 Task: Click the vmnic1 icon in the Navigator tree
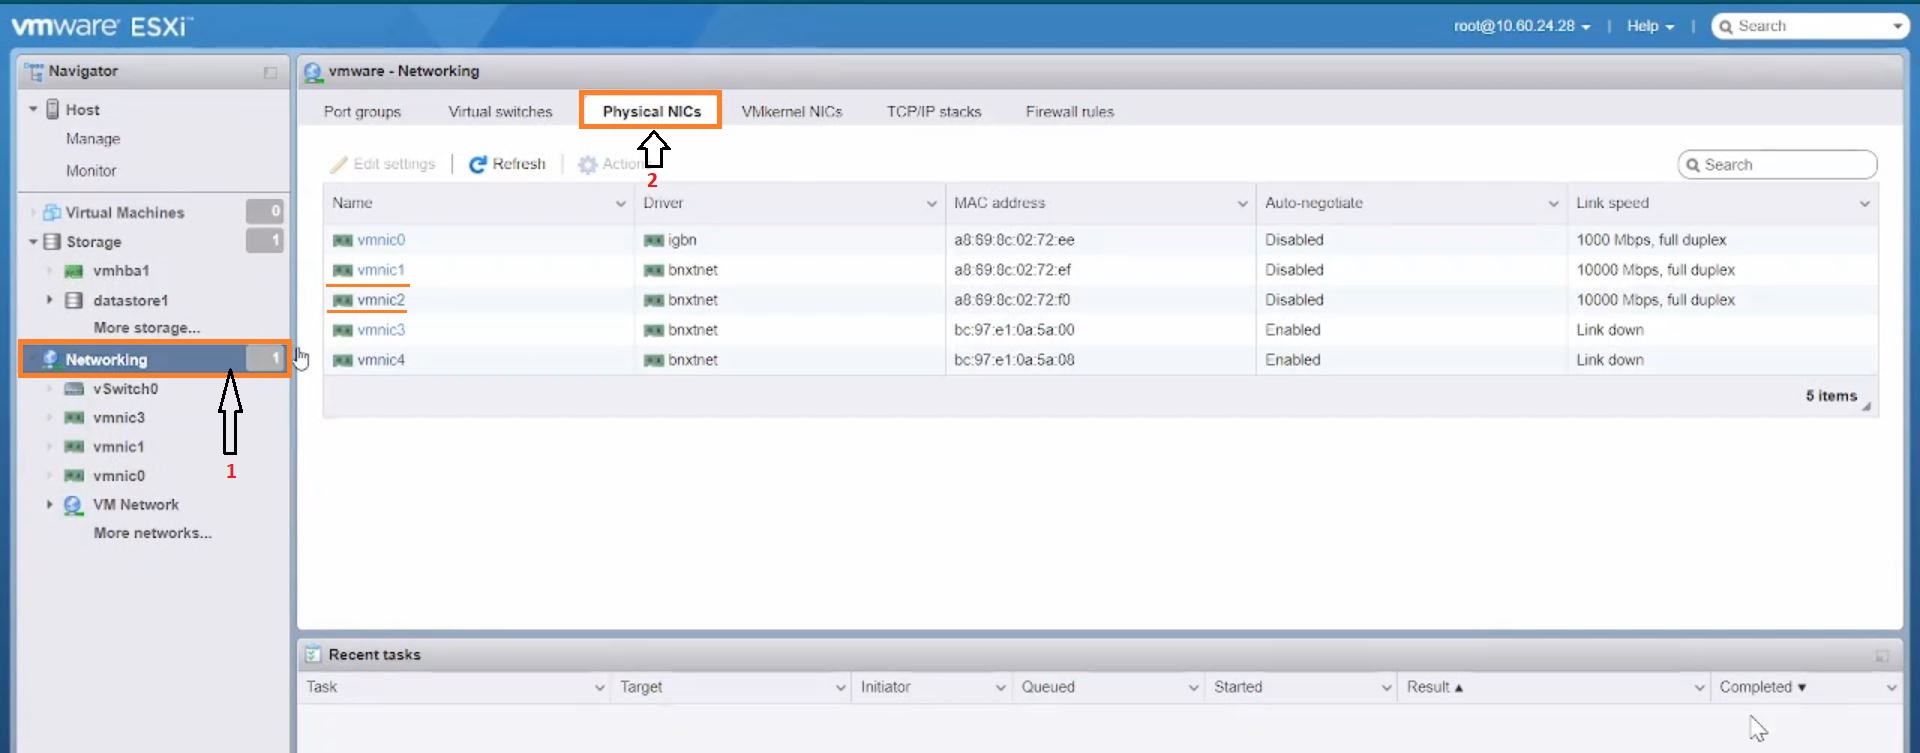point(74,447)
